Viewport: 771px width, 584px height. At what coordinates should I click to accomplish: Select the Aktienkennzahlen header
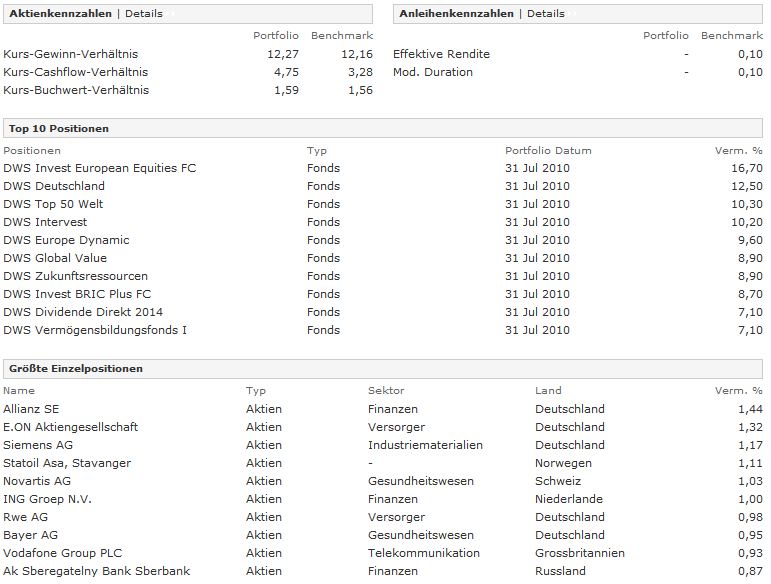(x=60, y=14)
